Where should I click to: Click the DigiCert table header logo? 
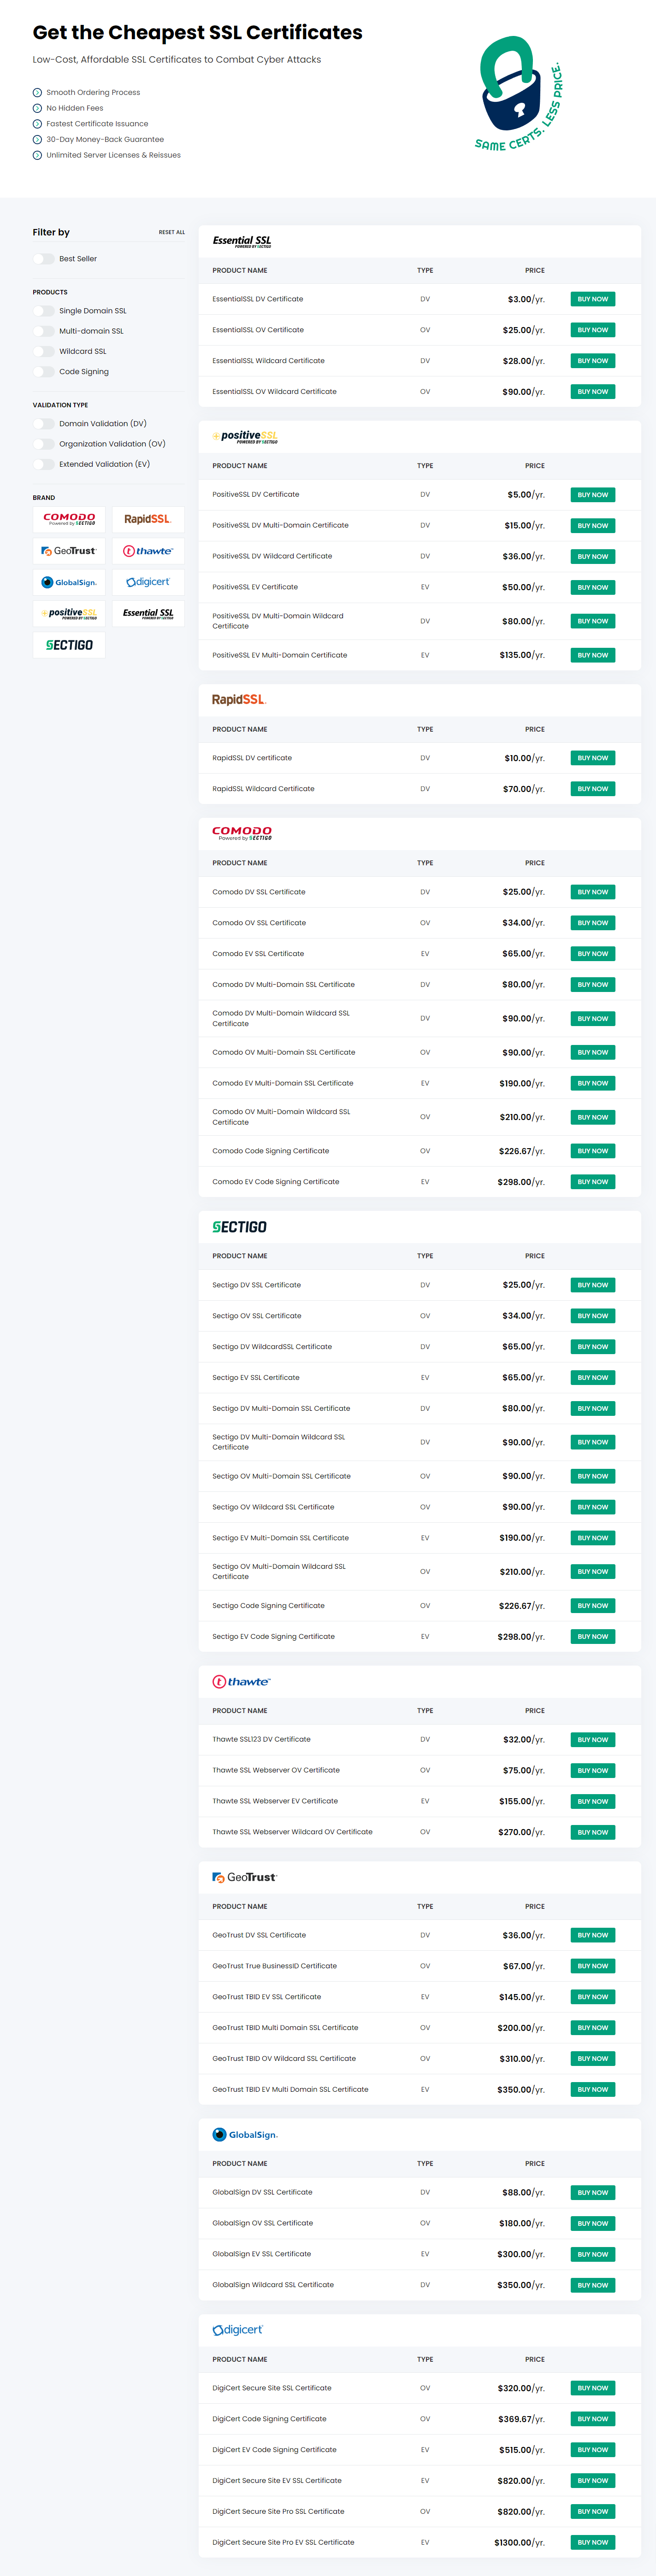click(238, 2330)
